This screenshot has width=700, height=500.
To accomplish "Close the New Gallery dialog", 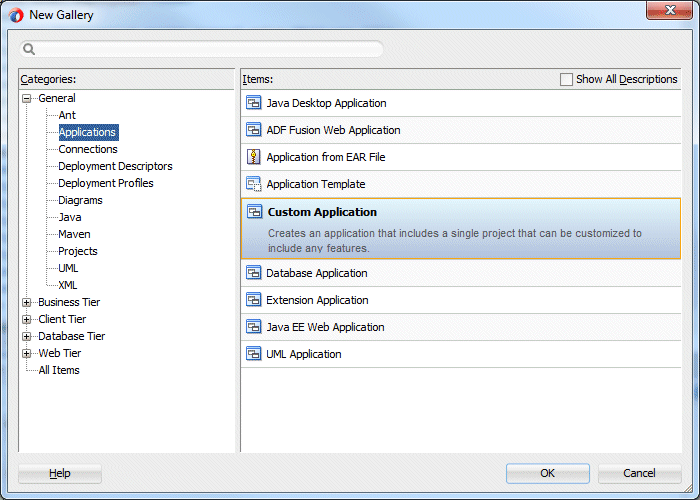I will pyautogui.click(x=669, y=11).
